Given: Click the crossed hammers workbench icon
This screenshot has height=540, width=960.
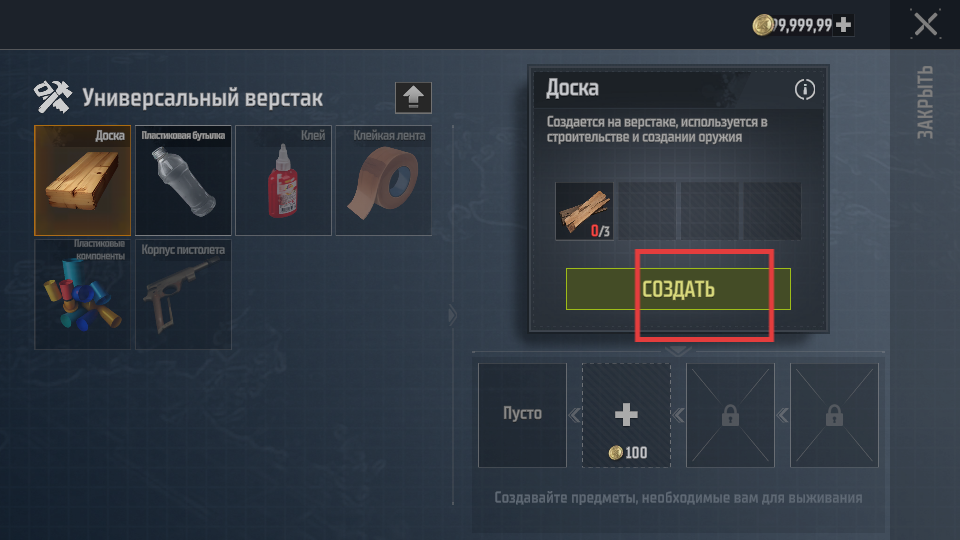Looking at the screenshot, I should click(x=53, y=97).
